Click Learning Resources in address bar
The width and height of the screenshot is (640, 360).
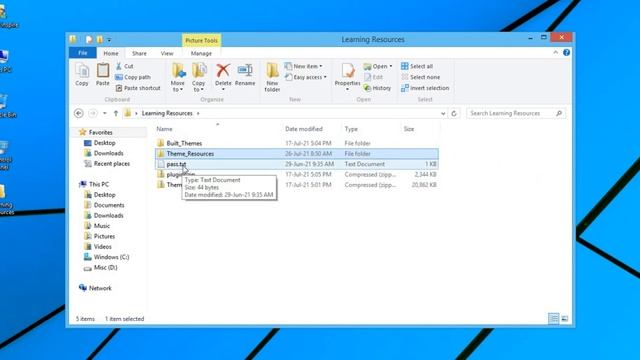(x=167, y=113)
